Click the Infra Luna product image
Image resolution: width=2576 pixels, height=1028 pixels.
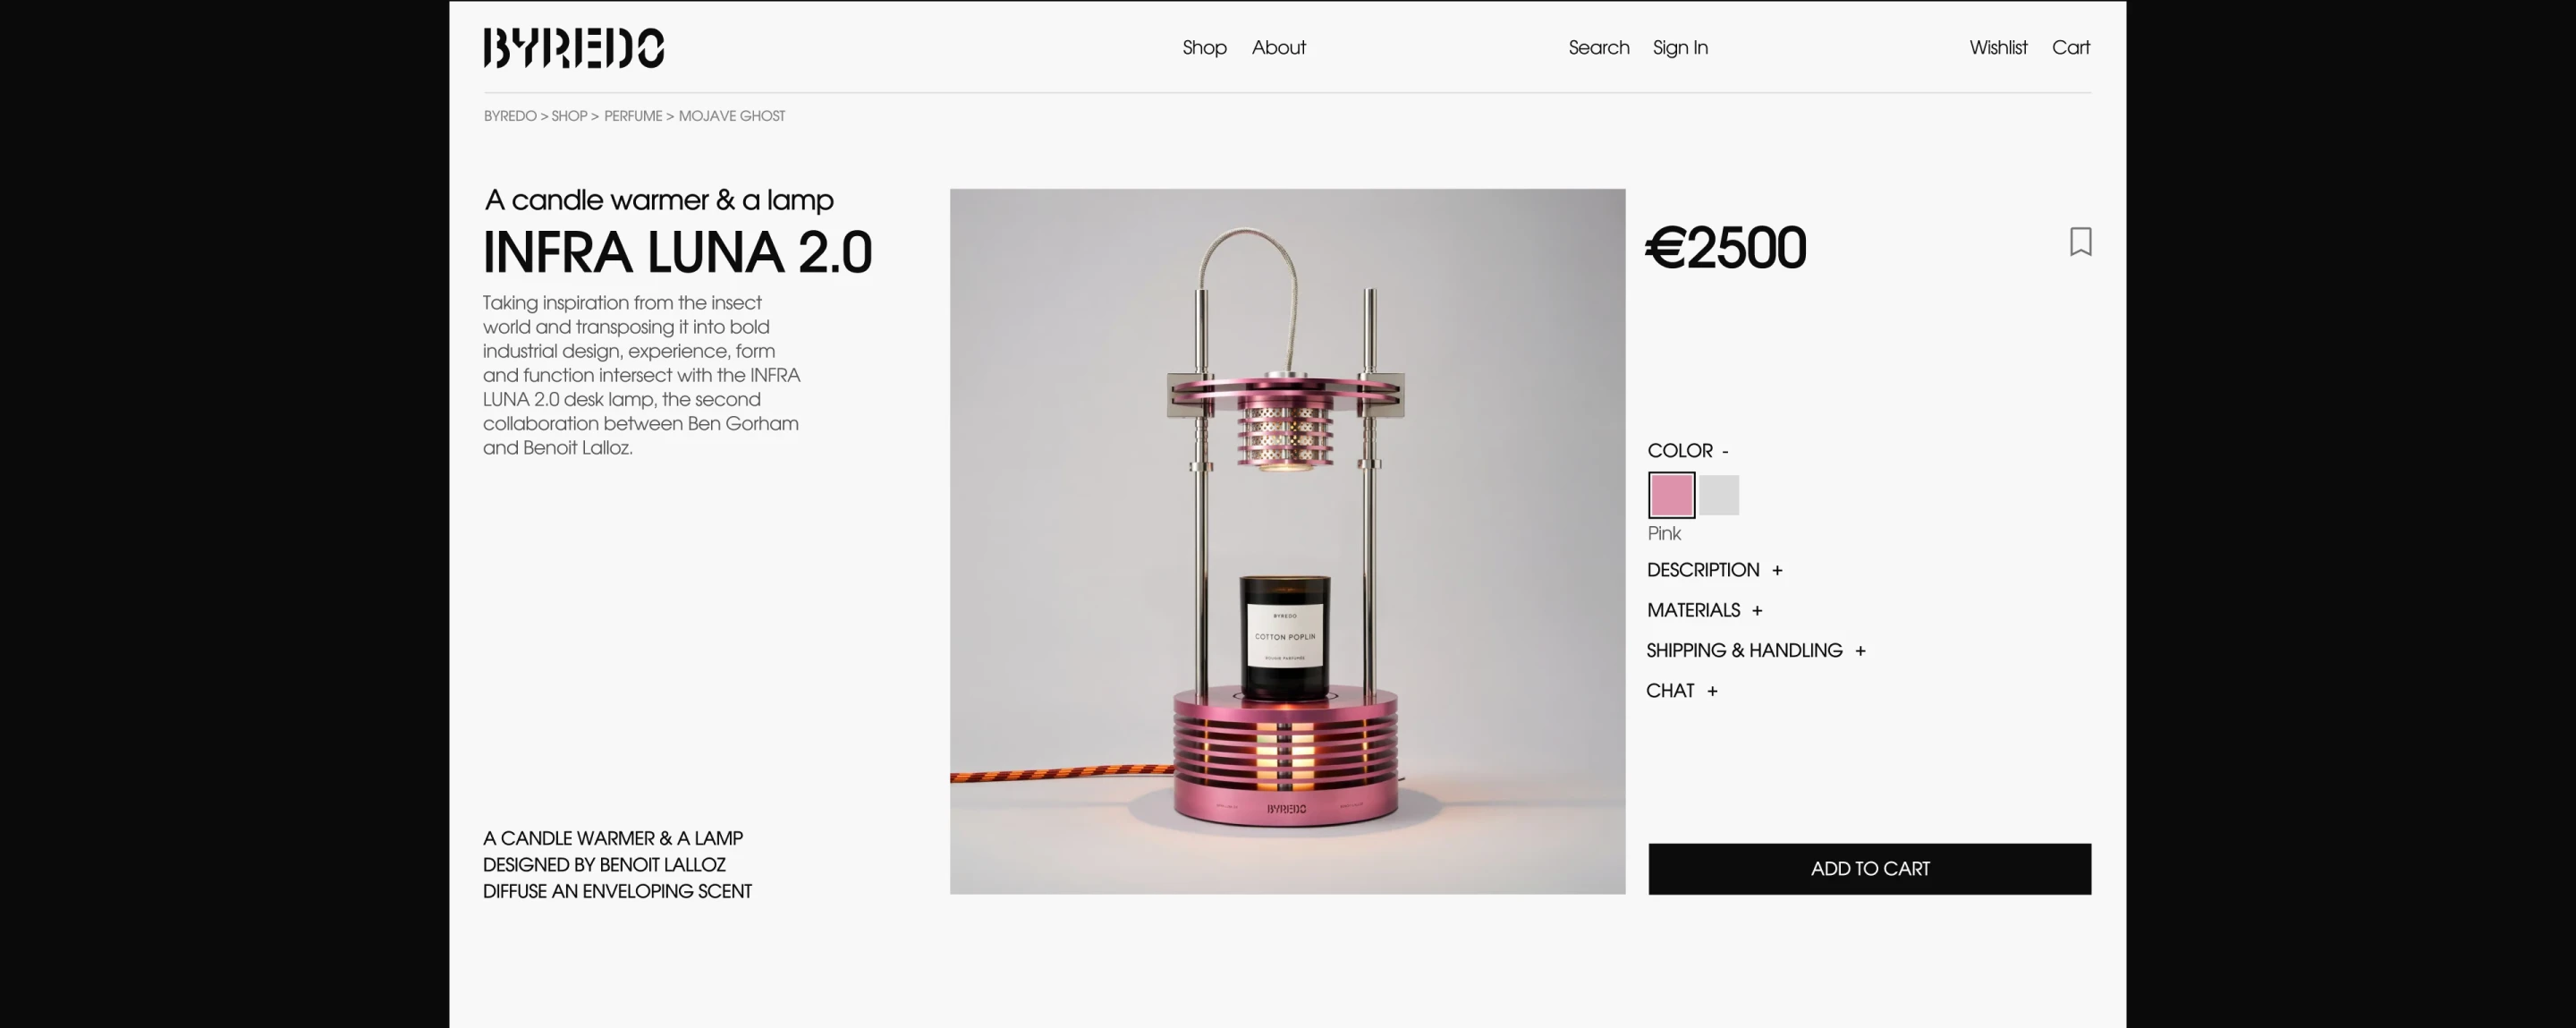(1287, 541)
